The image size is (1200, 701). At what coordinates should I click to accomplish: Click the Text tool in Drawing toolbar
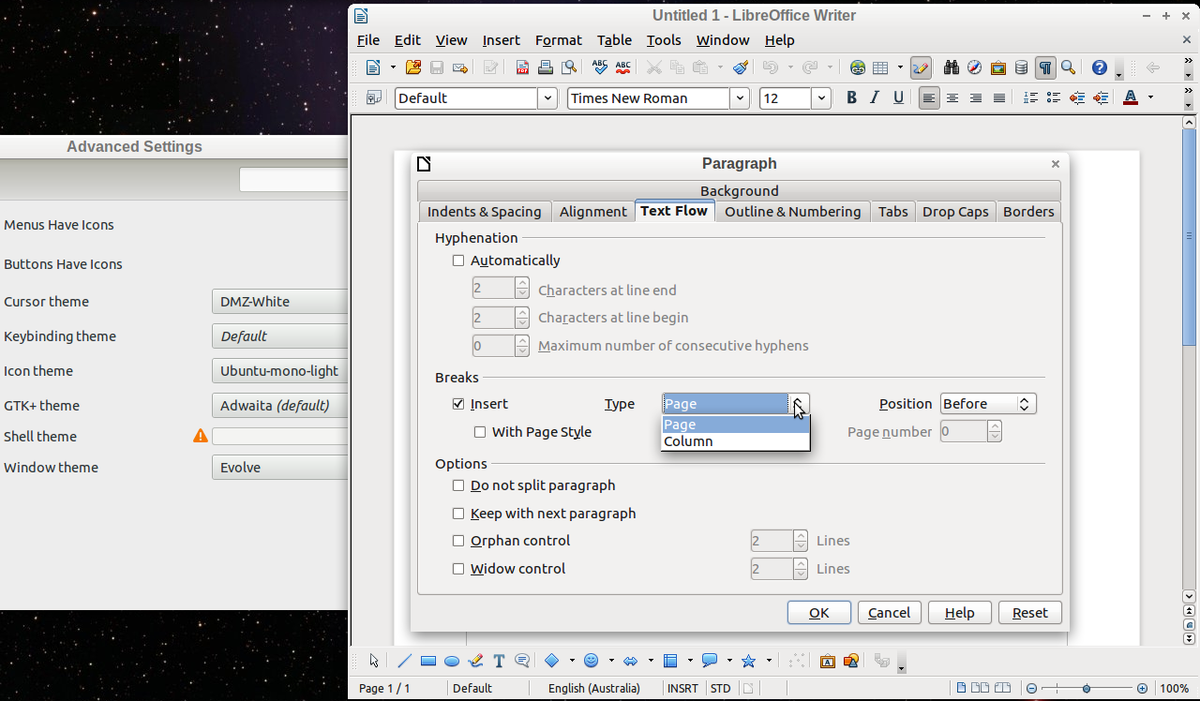tap(499, 661)
